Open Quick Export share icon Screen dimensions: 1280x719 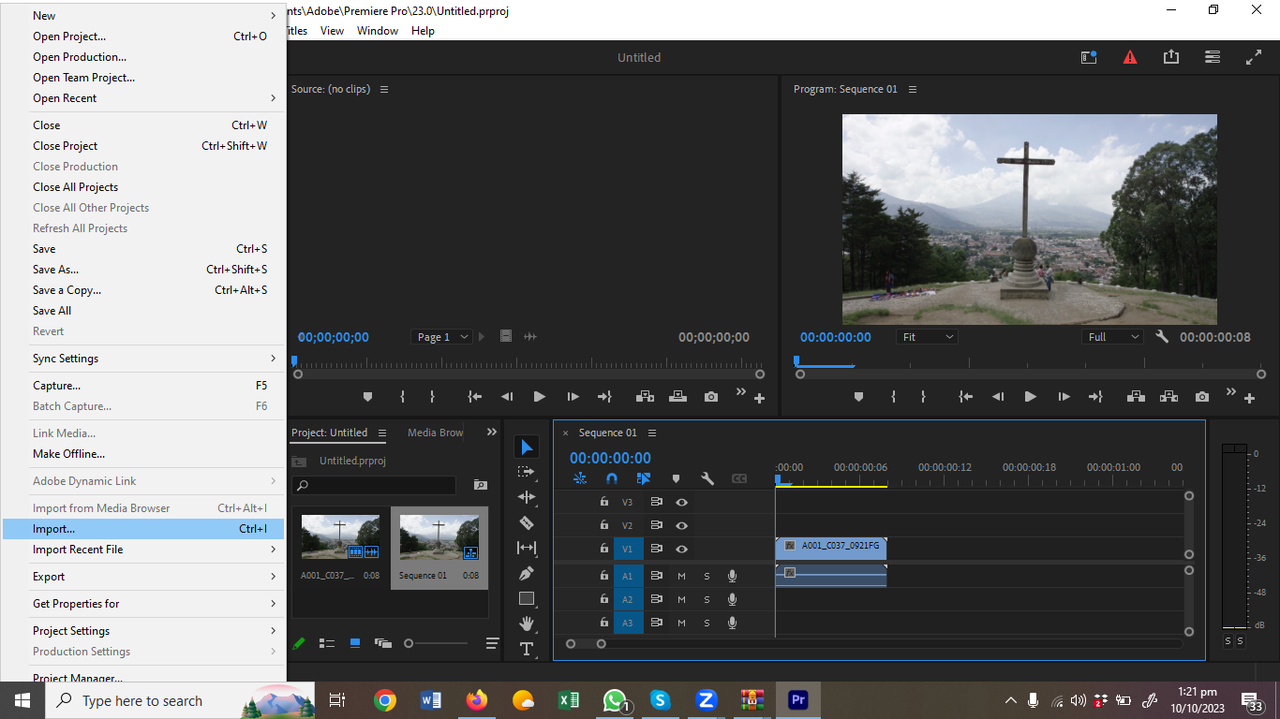[x=1171, y=58]
